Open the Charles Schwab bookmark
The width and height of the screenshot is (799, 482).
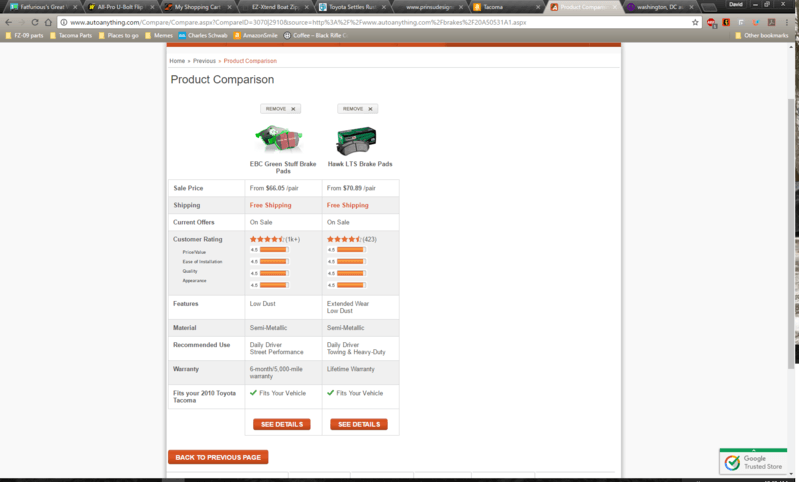[x=203, y=36]
